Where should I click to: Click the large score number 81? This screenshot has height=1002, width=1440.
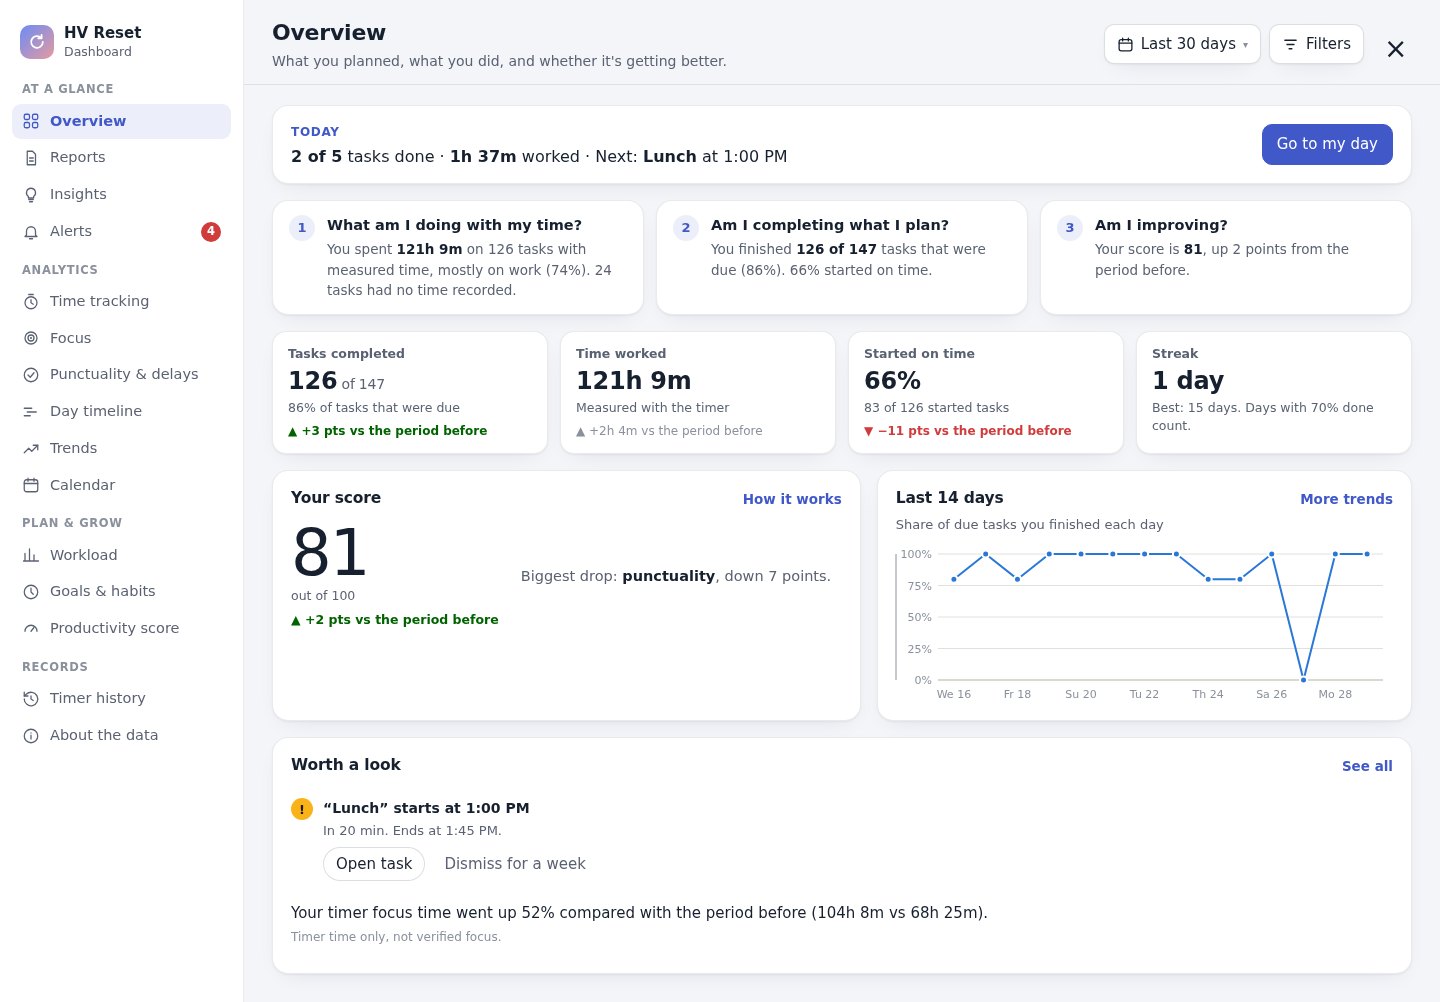click(330, 553)
